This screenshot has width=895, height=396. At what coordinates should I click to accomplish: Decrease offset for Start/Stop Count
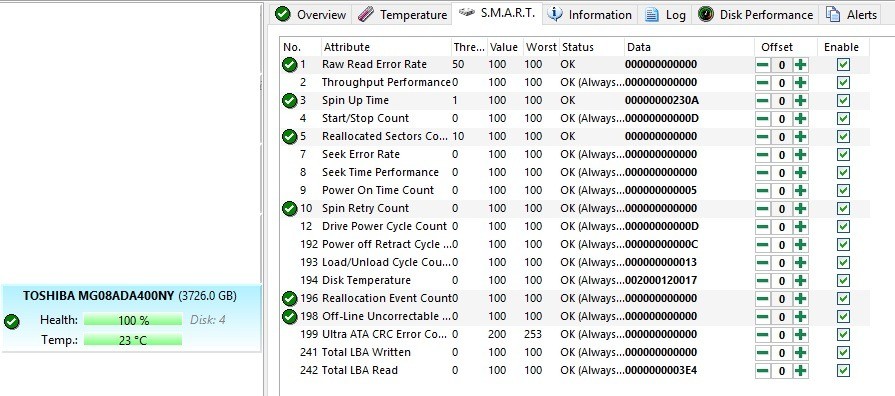763,119
